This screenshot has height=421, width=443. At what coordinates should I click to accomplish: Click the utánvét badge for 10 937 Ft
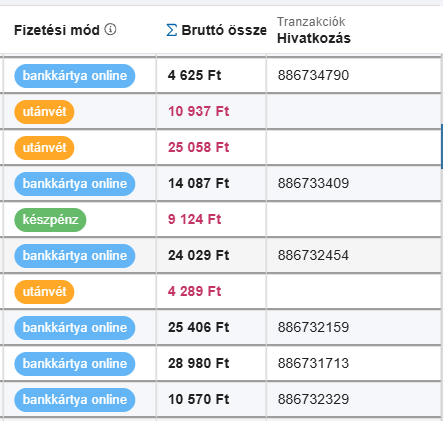[44, 112]
